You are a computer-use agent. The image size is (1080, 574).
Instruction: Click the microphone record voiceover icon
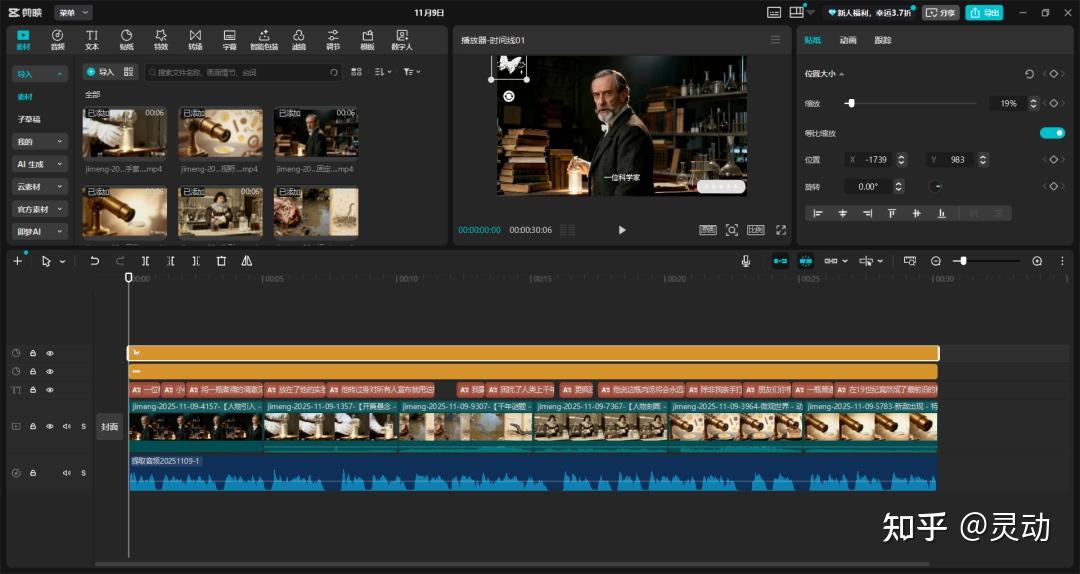pos(746,261)
